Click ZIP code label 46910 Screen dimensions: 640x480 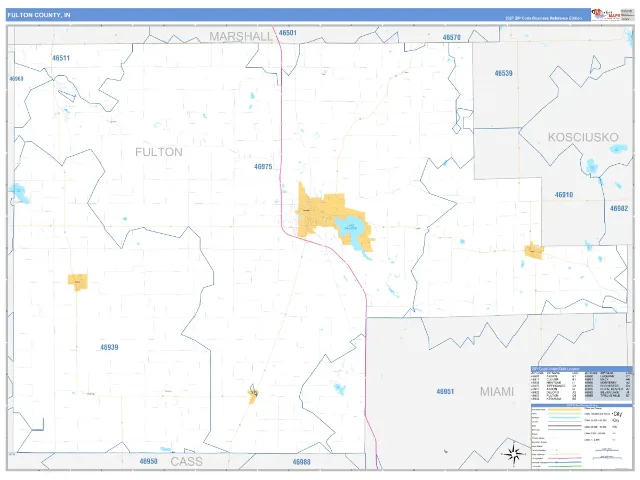[x=564, y=195]
